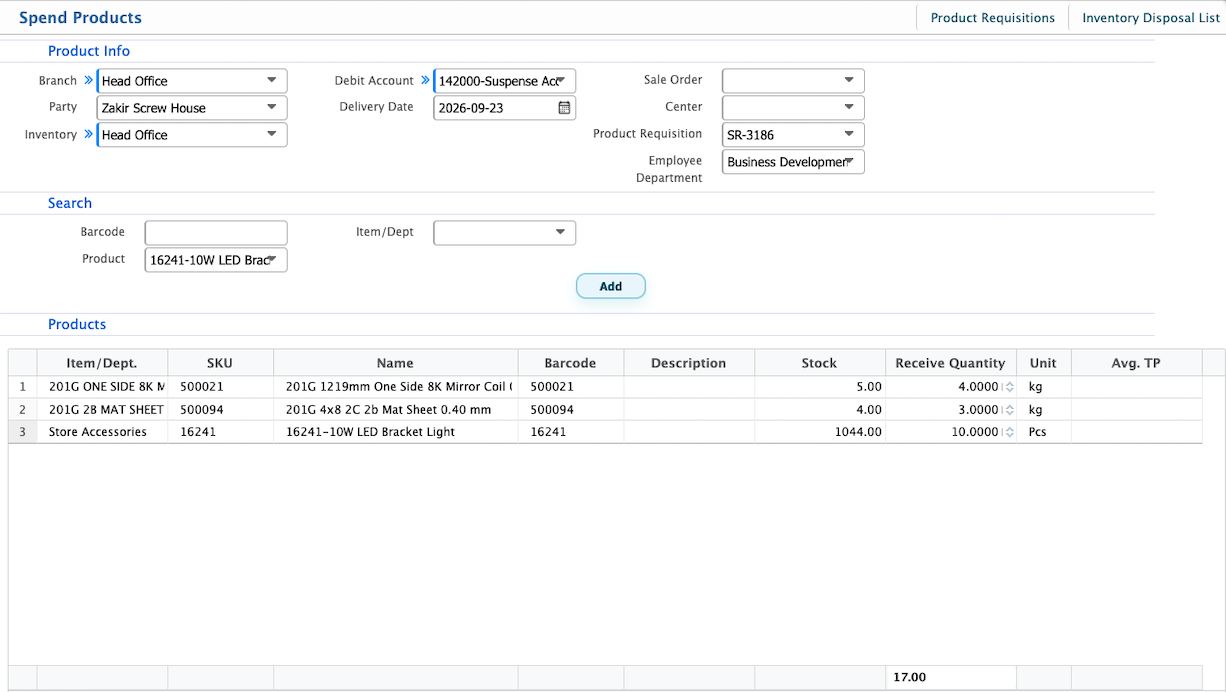1226x692 pixels.
Task: Click the Description column header
Action: point(689,363)
